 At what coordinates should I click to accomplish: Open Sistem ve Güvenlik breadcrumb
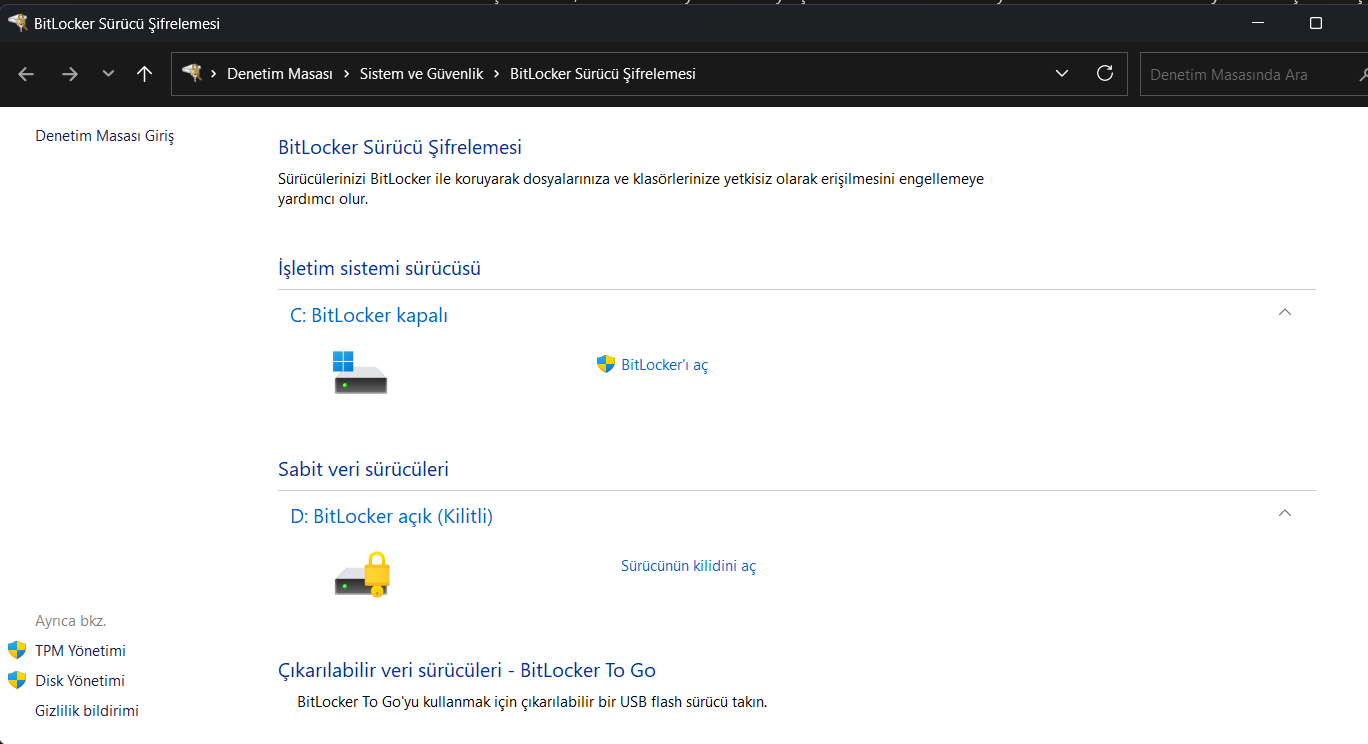click(x=422, y=74)
